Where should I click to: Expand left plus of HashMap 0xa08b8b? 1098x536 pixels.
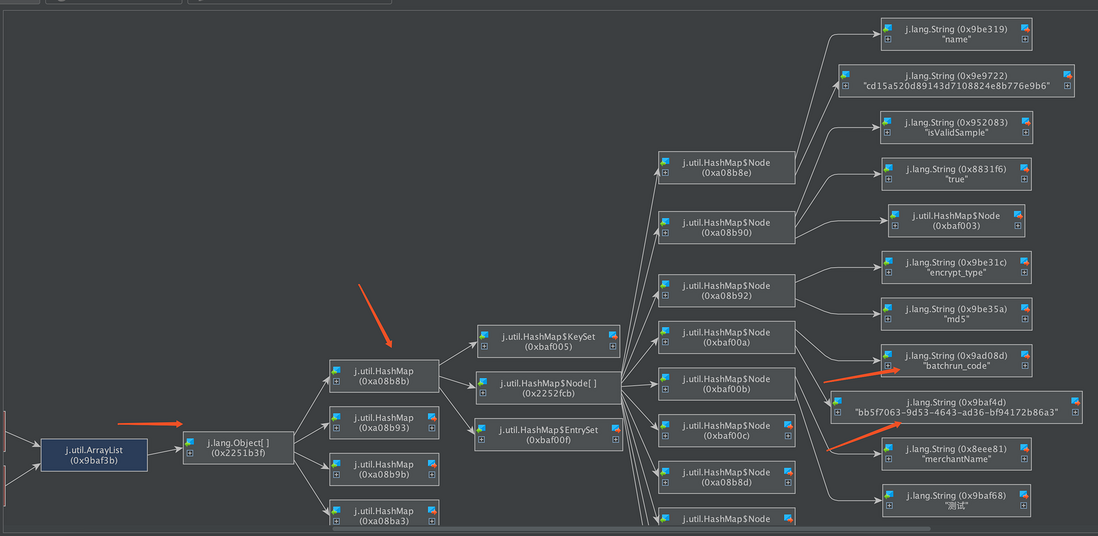pyautogui.click(x=336, y=382)
